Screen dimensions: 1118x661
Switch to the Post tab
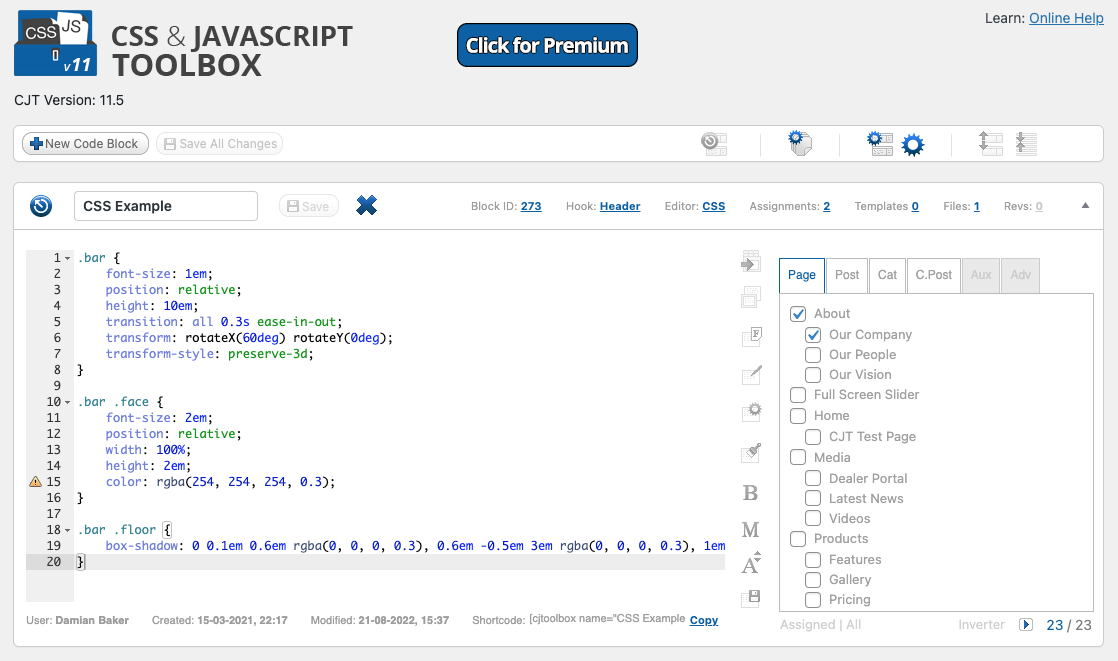pyautogui.click(x=847, y=275)
